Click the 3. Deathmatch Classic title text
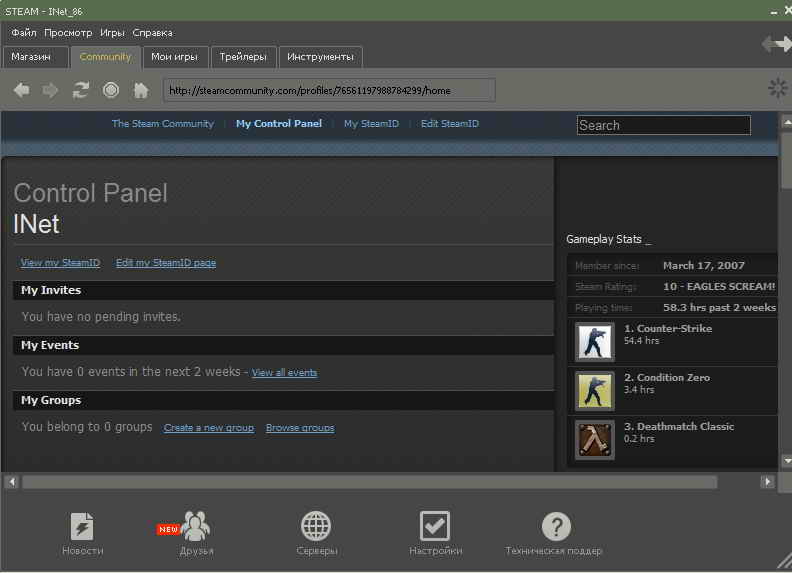Viewport: 792px width, 573px height. (x=679, y=426)
